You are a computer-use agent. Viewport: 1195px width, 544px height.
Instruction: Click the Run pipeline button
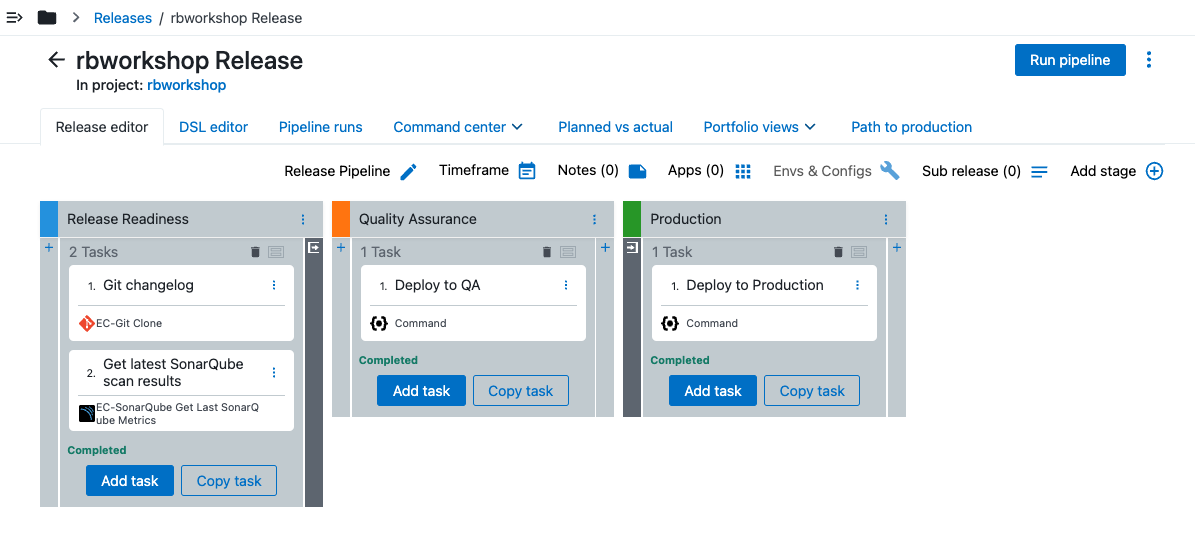click(1070, 60)
